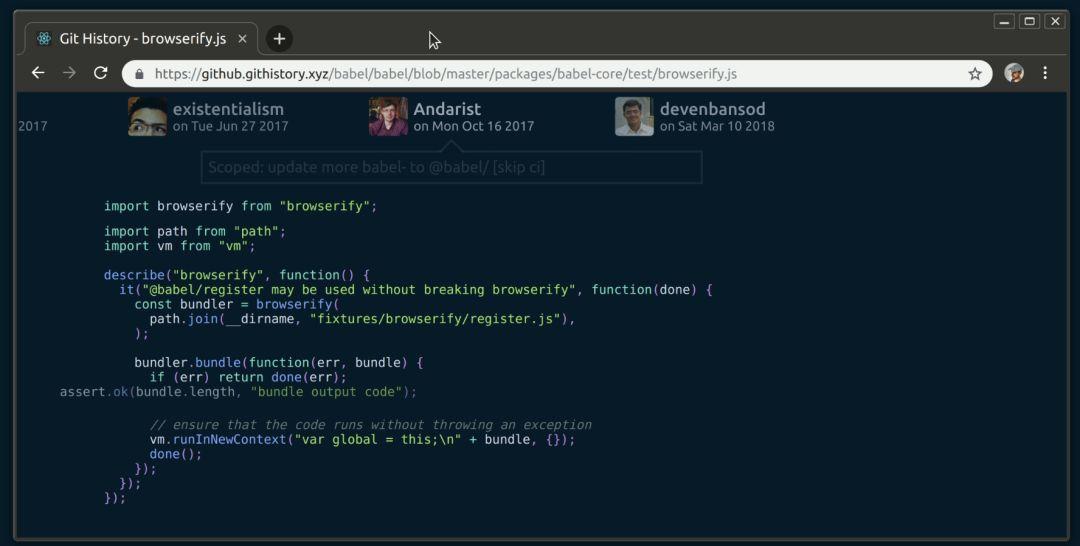Click the line 'import browserify from "browserify";'
1080x546 pixels.
[x=240, y=206]
